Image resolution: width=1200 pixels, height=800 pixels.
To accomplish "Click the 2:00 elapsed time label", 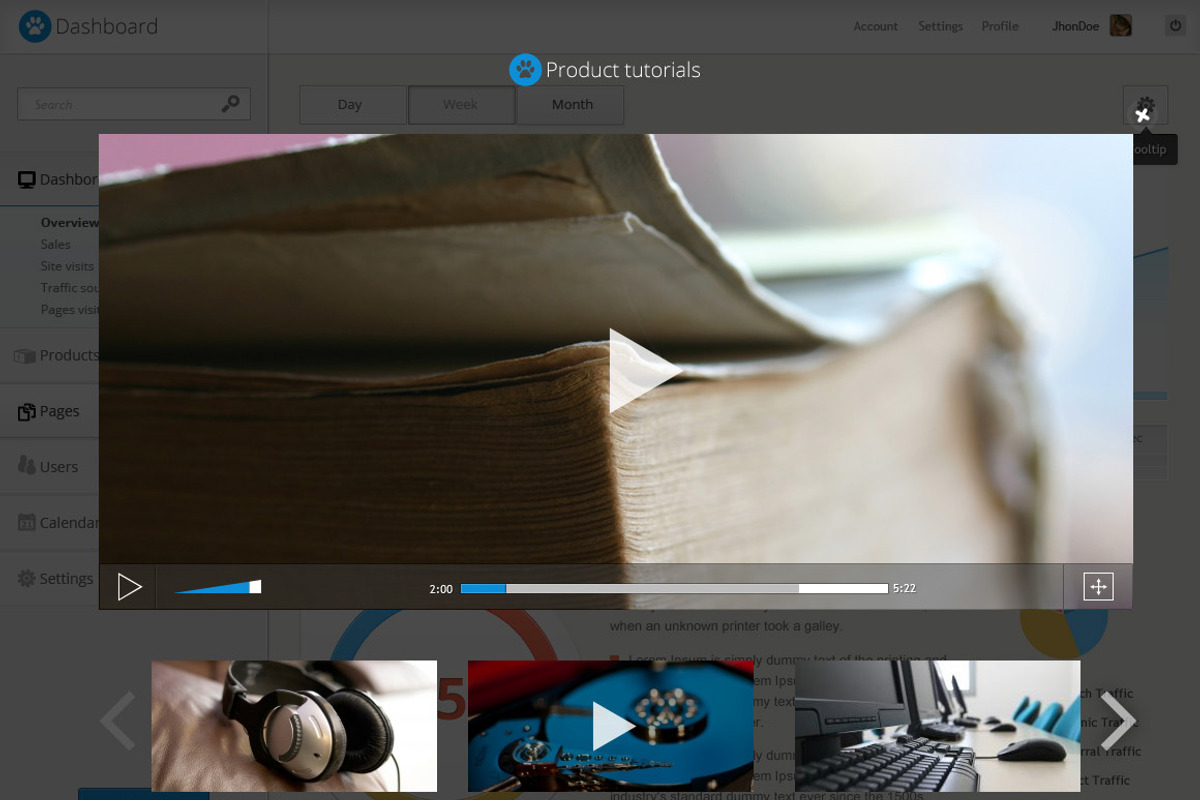I will 441,589.
